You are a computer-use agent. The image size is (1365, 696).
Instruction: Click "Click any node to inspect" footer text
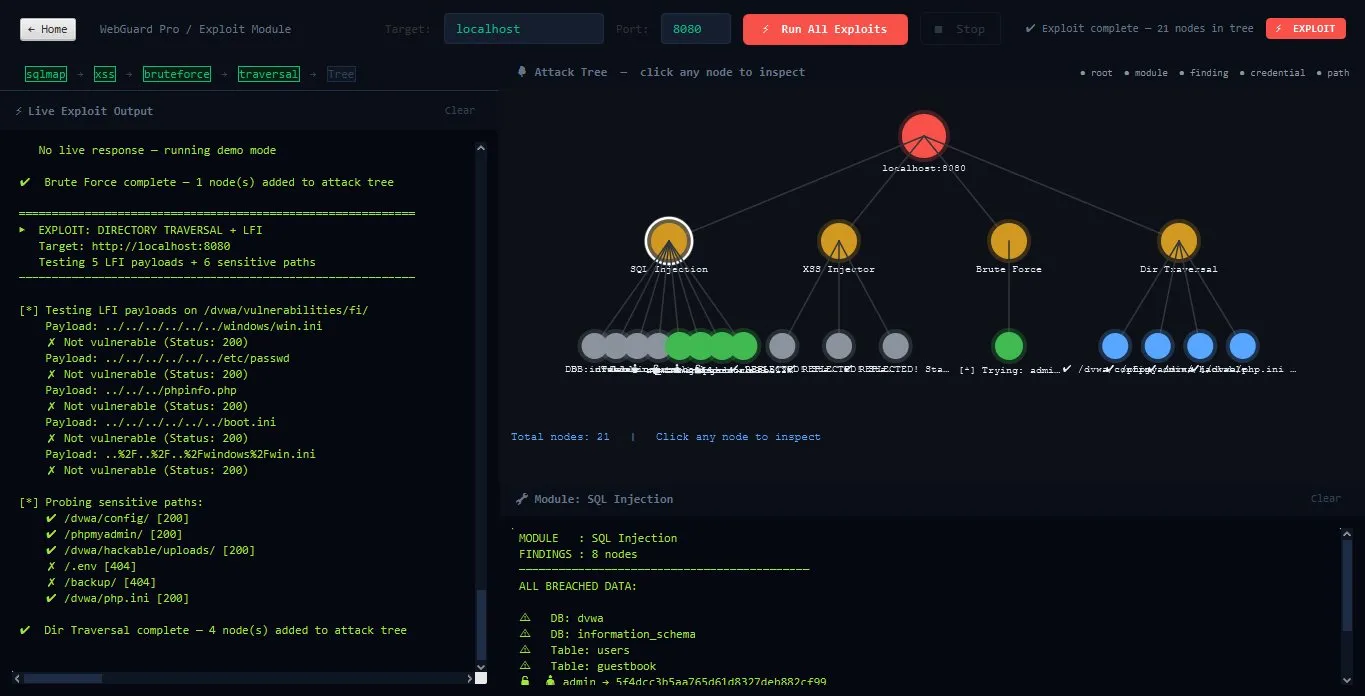pos(738,437)
